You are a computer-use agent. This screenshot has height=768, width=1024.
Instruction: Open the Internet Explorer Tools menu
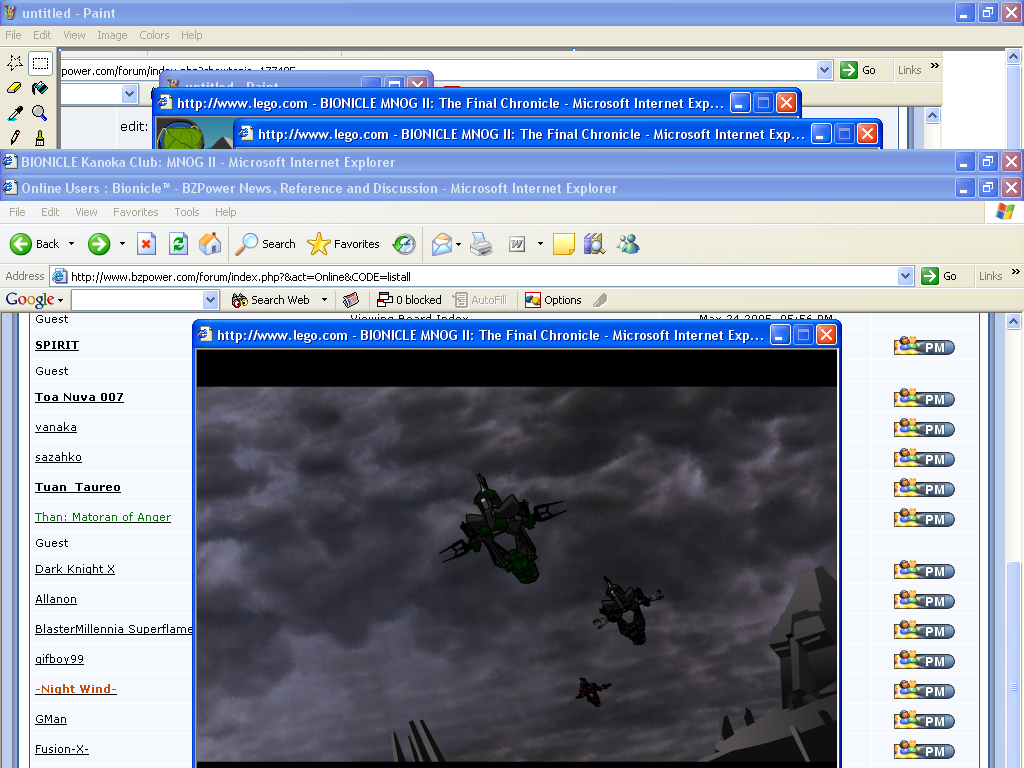[x=187, y=212]
